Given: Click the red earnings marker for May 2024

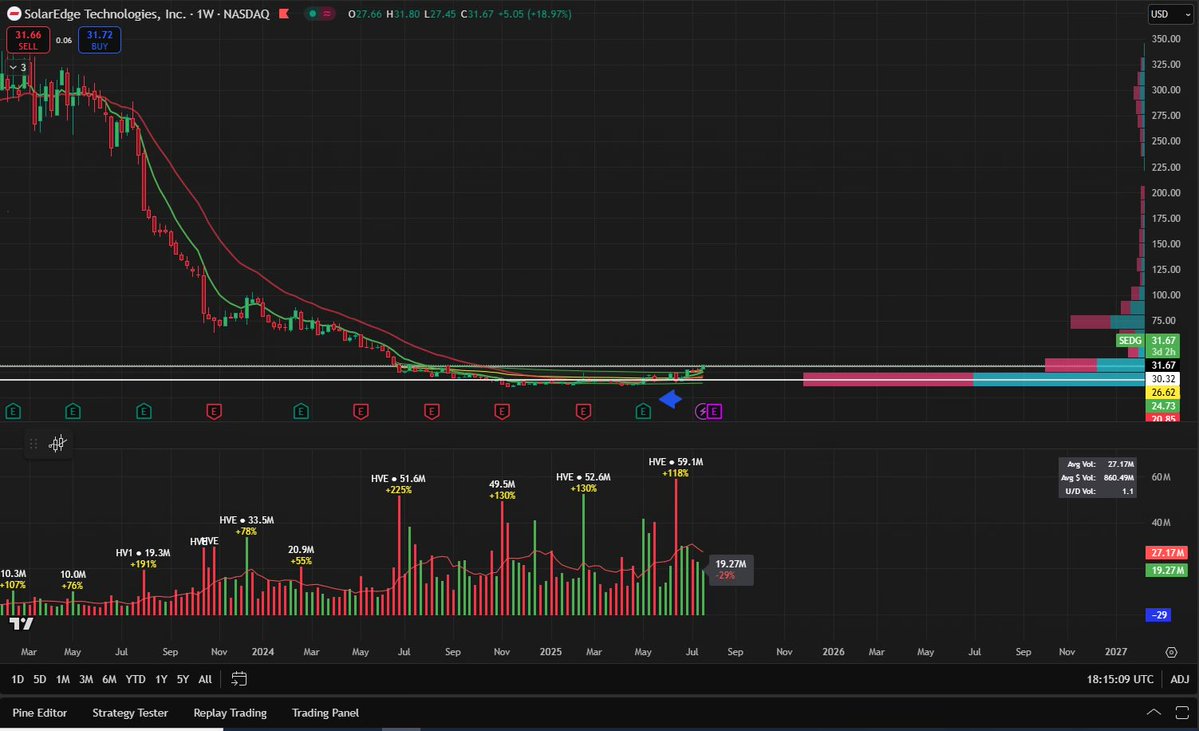Looking at the screenshot, I should click(x=360, y=411).
